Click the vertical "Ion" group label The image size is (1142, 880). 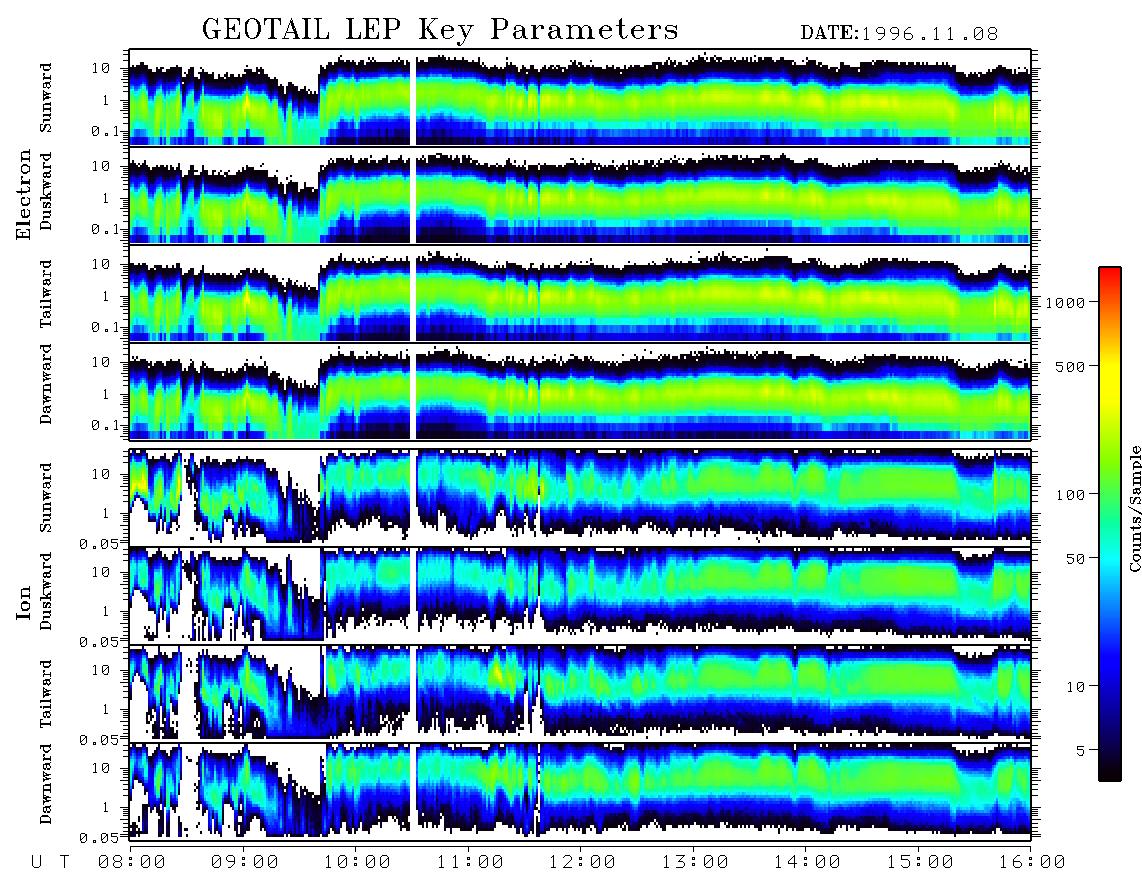tap(24, 603)
